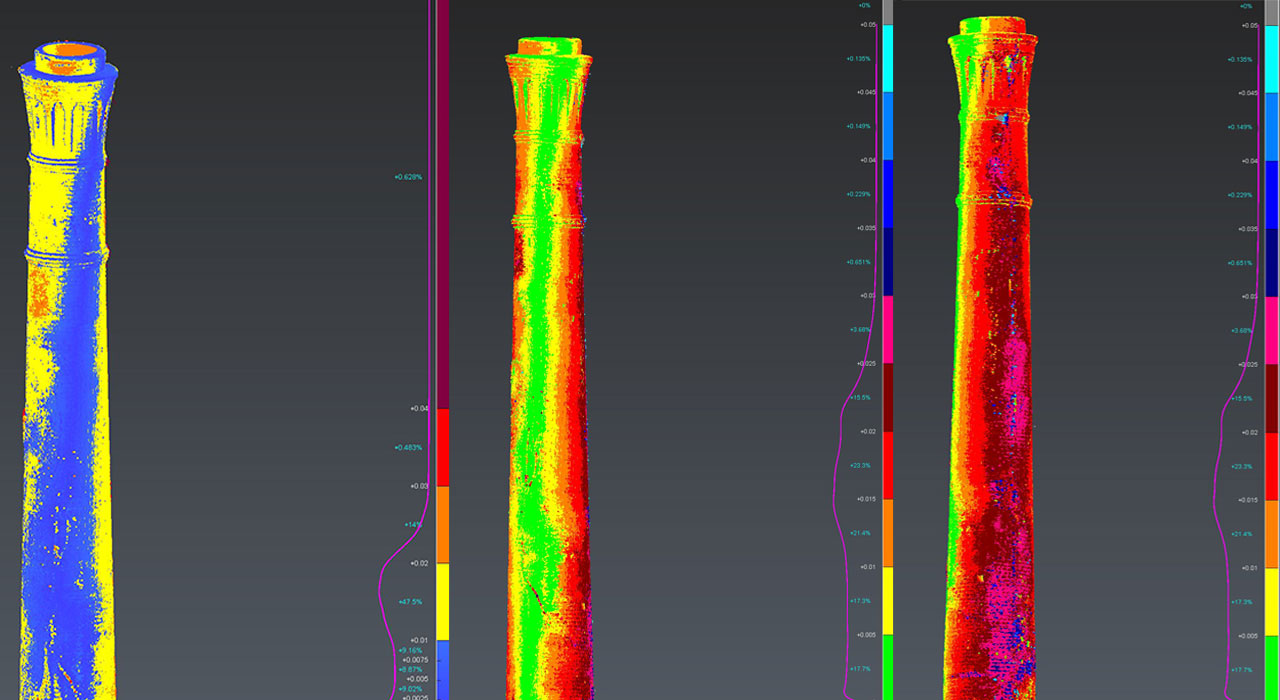This screenshot has height=700, width=1280.
Task: Click +21.4% label on last view's scale
Action: (1242, 534)
